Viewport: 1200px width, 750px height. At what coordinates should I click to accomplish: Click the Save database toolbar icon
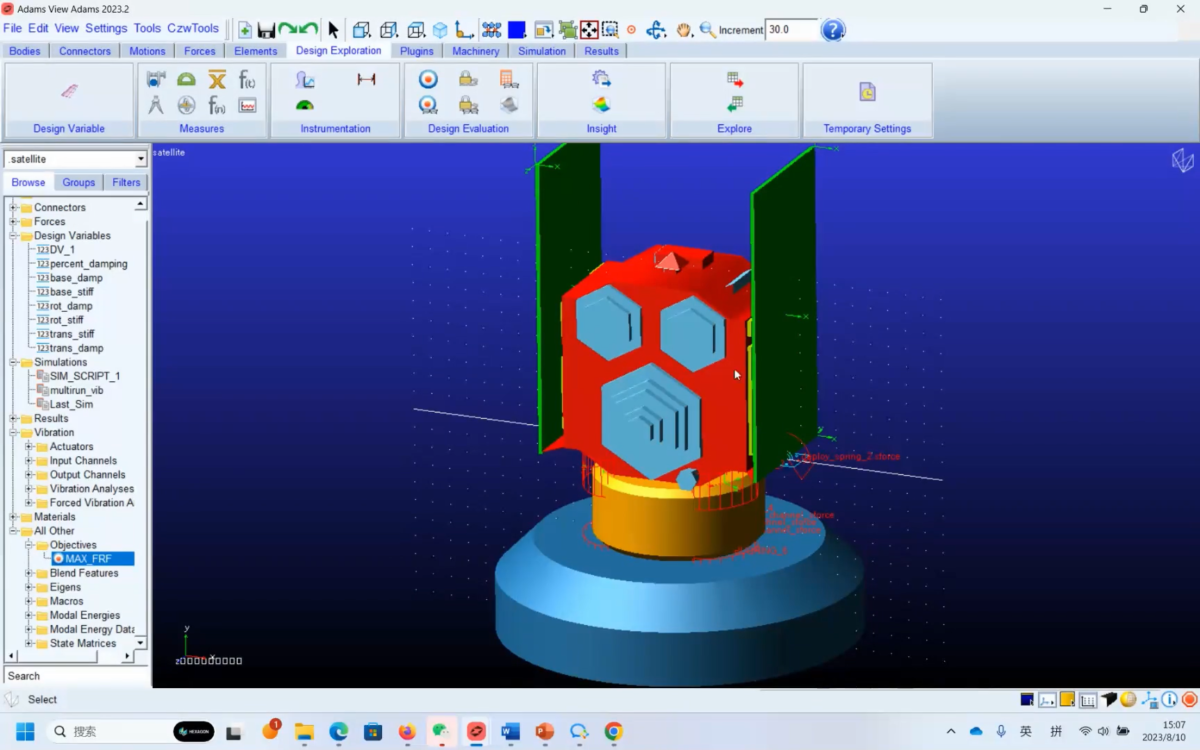coord(266,30)
